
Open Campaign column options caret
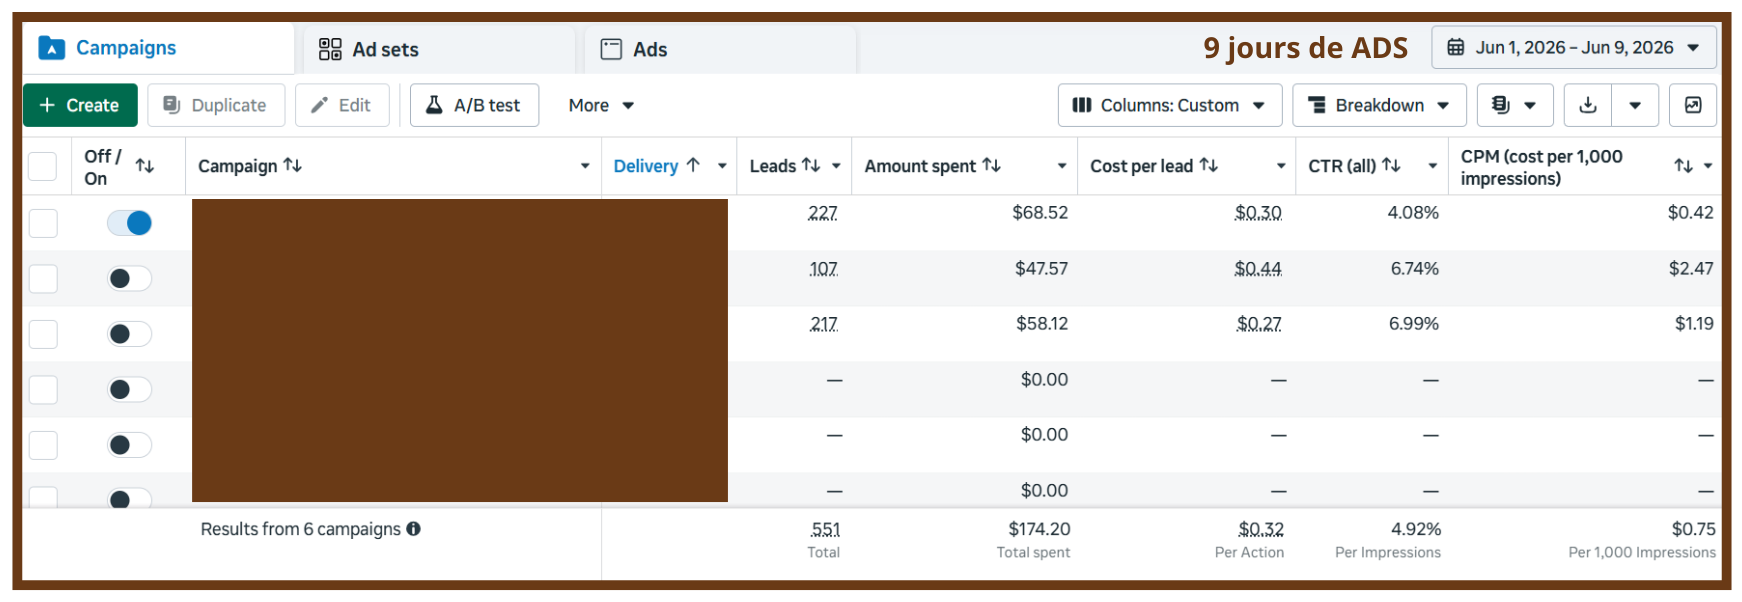tap(585, 166)
